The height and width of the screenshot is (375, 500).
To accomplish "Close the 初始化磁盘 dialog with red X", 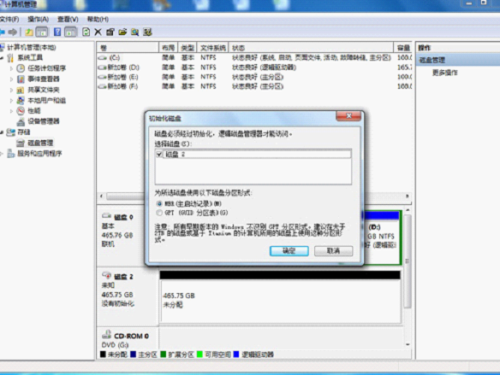I will pos(349,116).
